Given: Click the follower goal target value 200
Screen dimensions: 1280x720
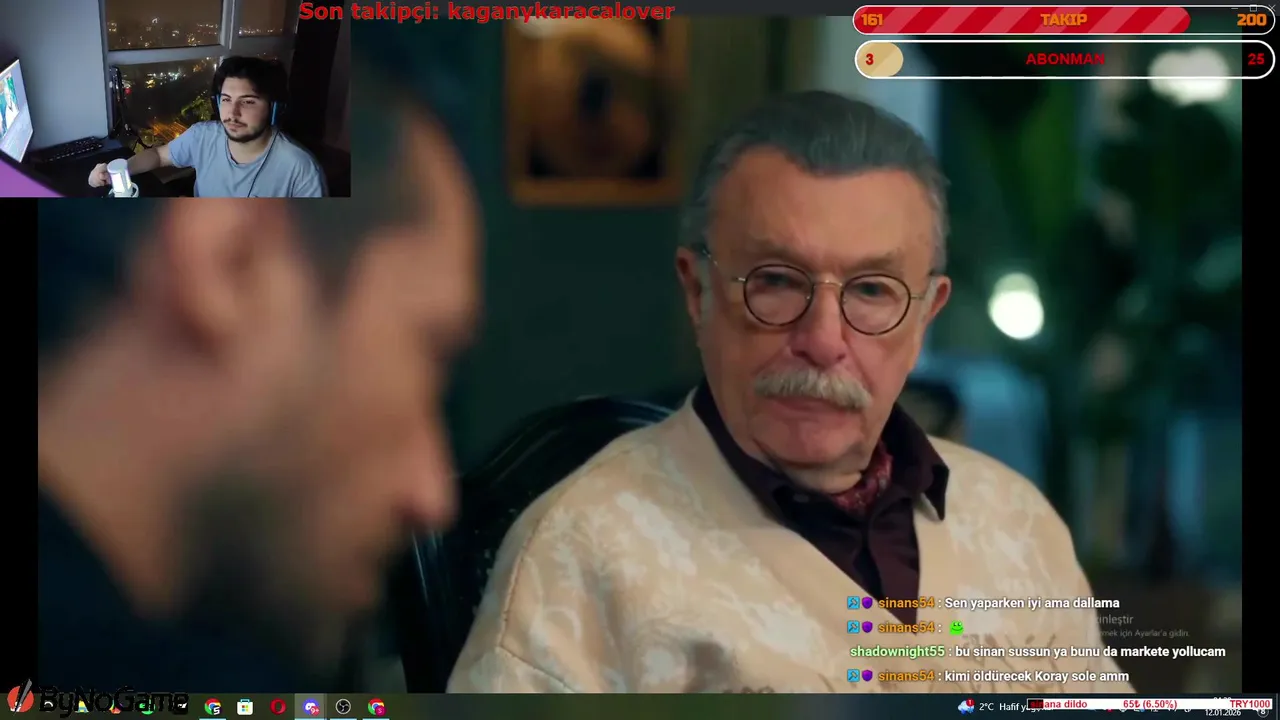Looking at the screenshot, I should pyautogui.click(x=1251, y=20).
